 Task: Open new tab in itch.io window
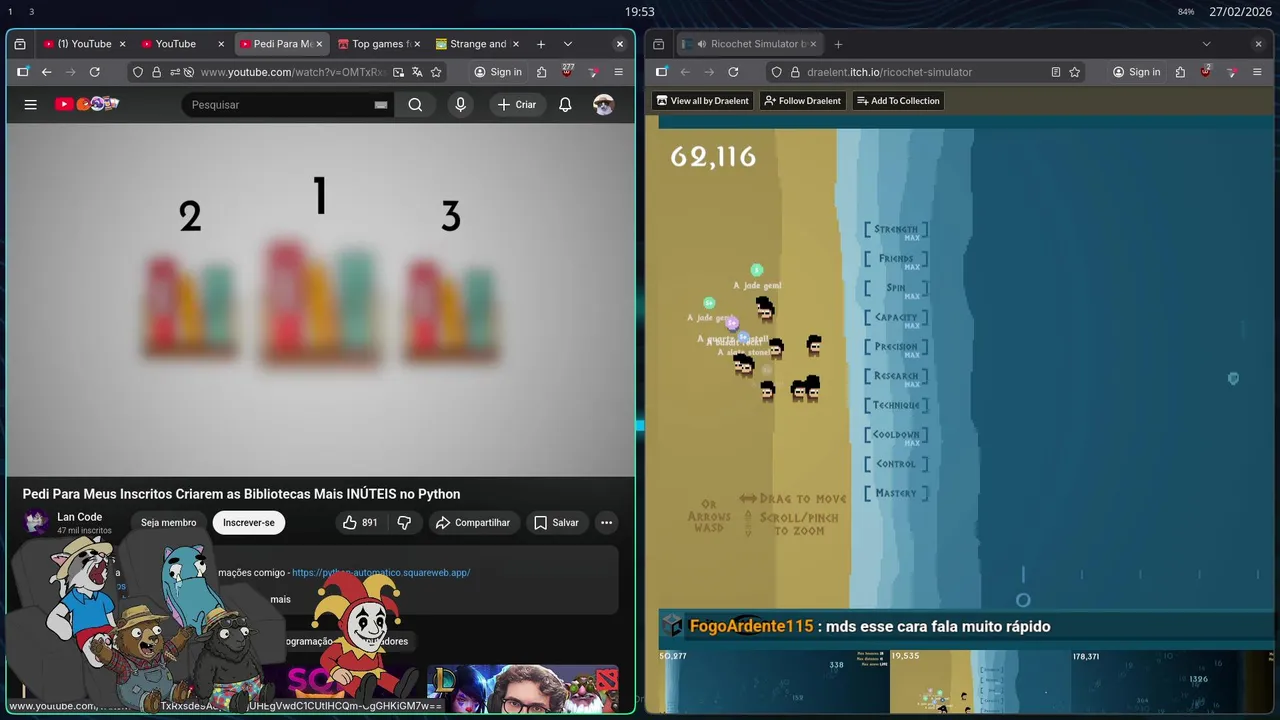click(838, 44)
